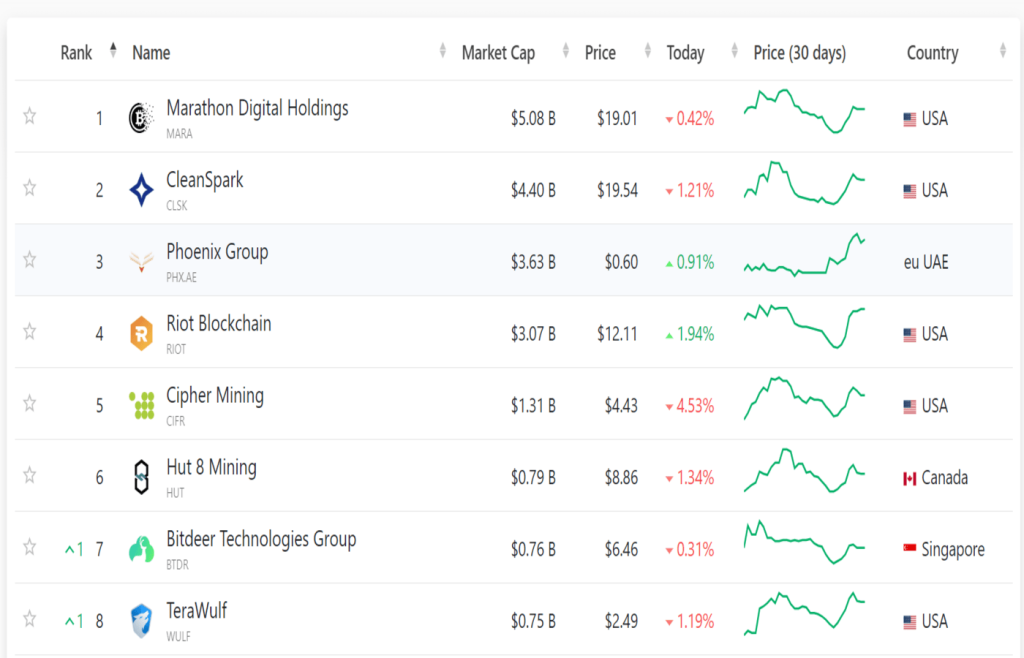
Task: Click the Marathon Digital Holdings logo icon
Action: click(142, 119)
